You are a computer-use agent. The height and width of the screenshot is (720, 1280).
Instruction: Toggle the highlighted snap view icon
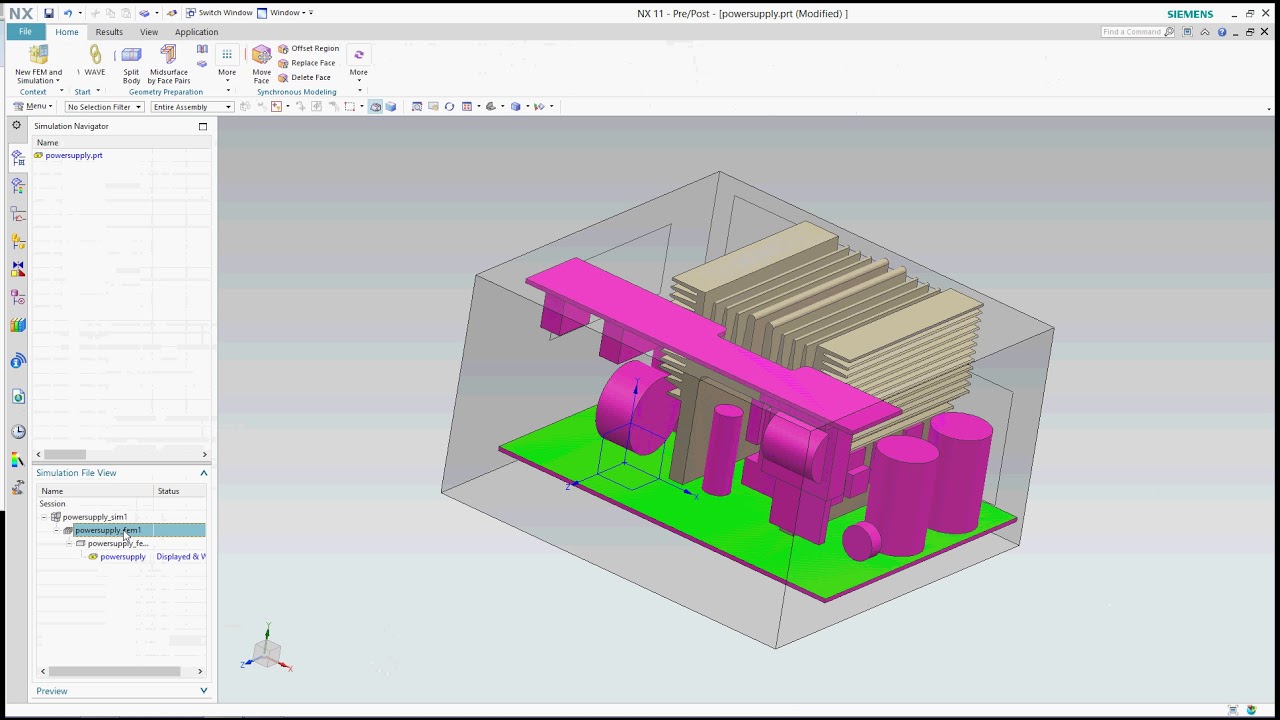(x=375, y=106)
